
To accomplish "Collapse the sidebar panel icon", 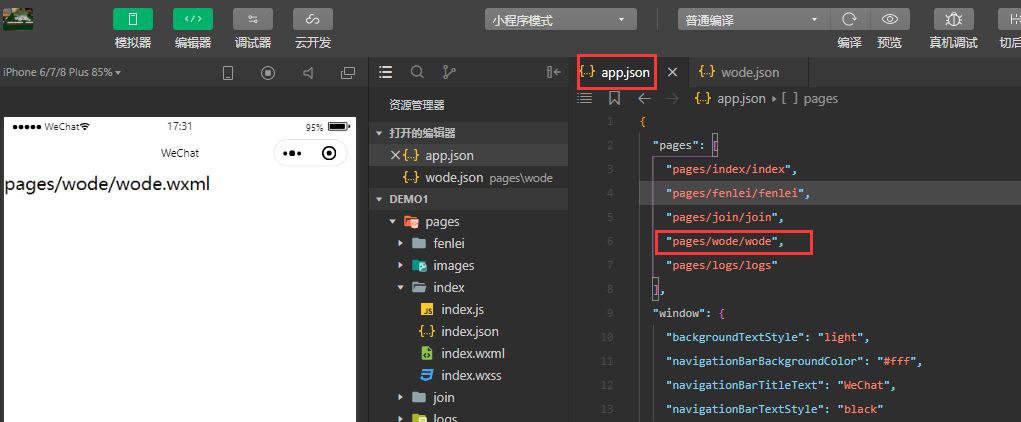I will (x=554, y=72).
